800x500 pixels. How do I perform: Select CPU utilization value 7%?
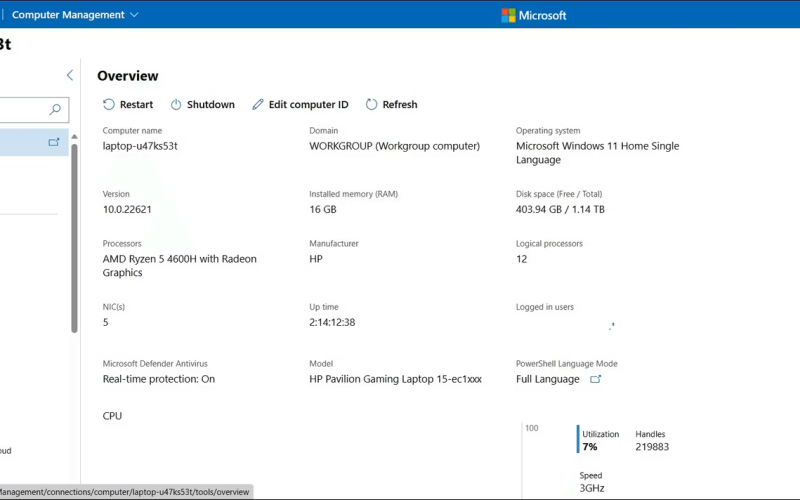tap(590, 446)
